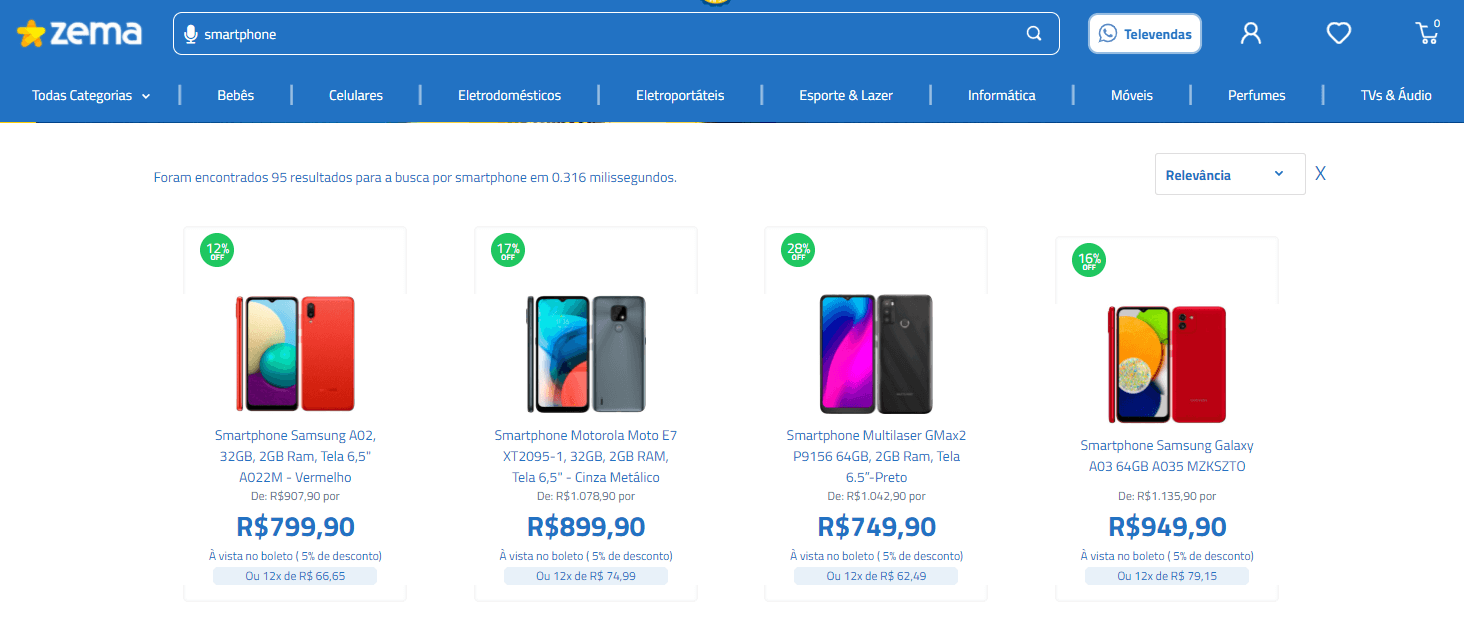Screen dimensions: 1464x620
Task: Click the 12% OFF badge on the Samsung A02
Action: 217,250
